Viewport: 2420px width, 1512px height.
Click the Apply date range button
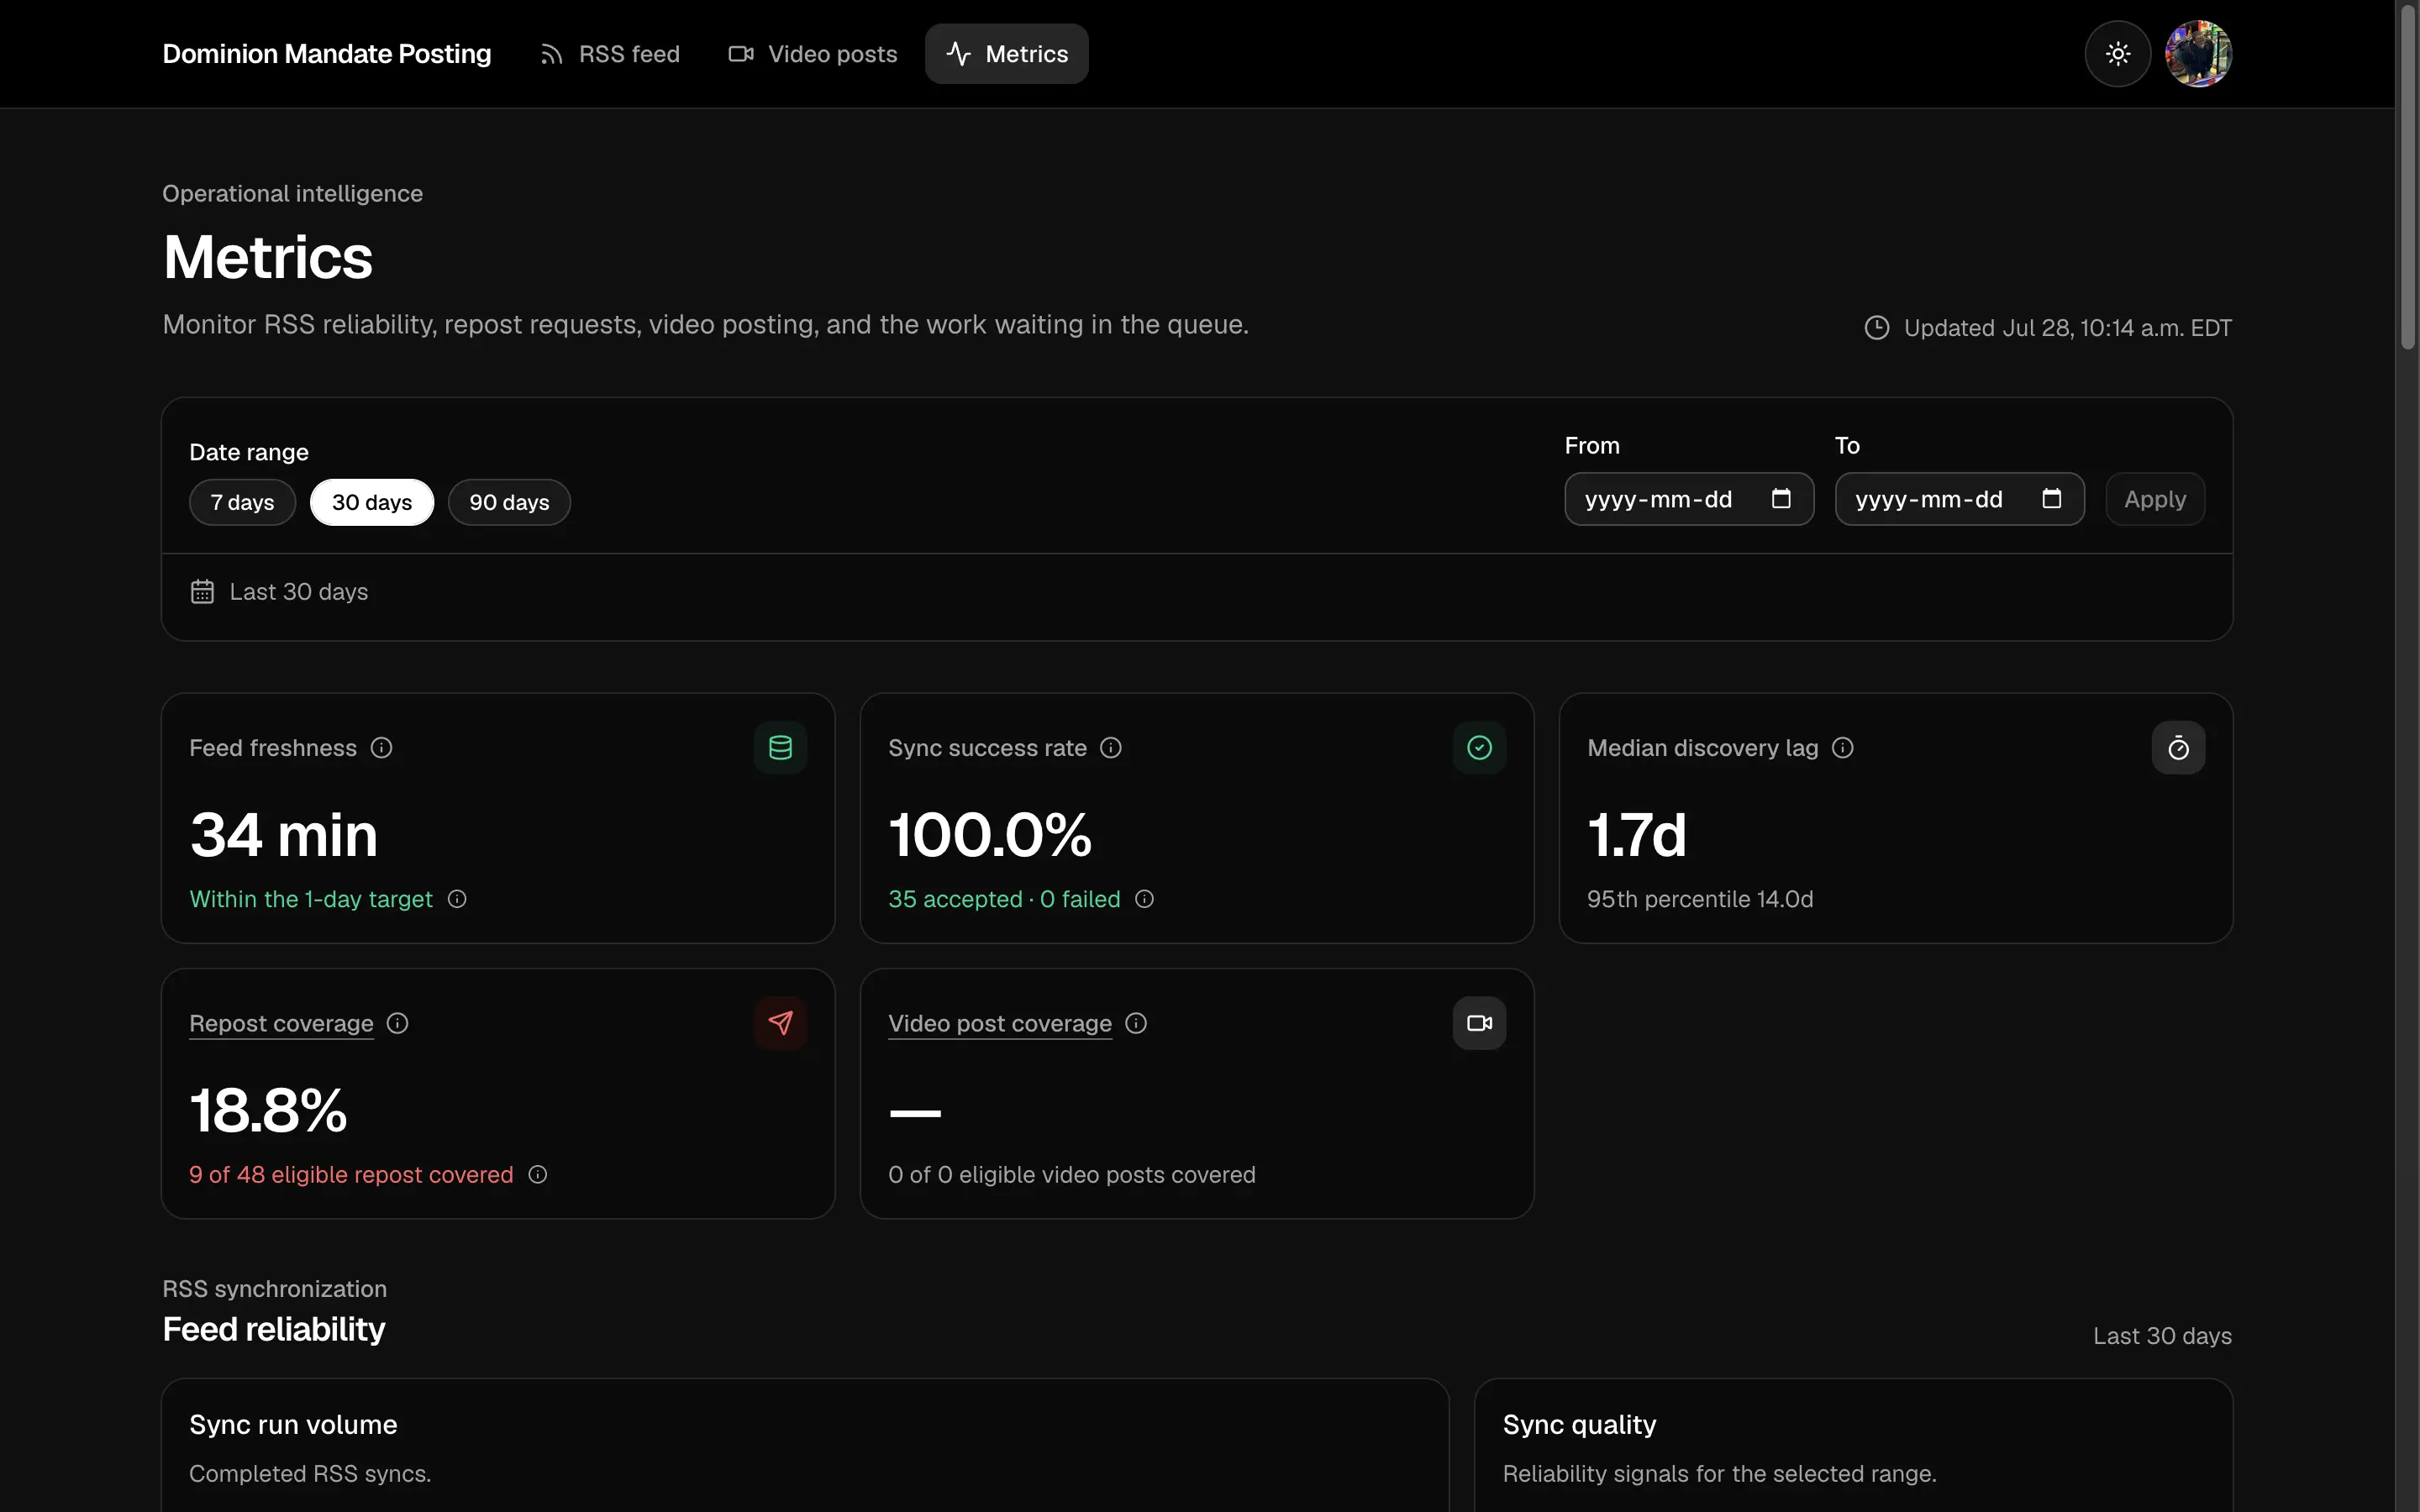point(2155,499)
